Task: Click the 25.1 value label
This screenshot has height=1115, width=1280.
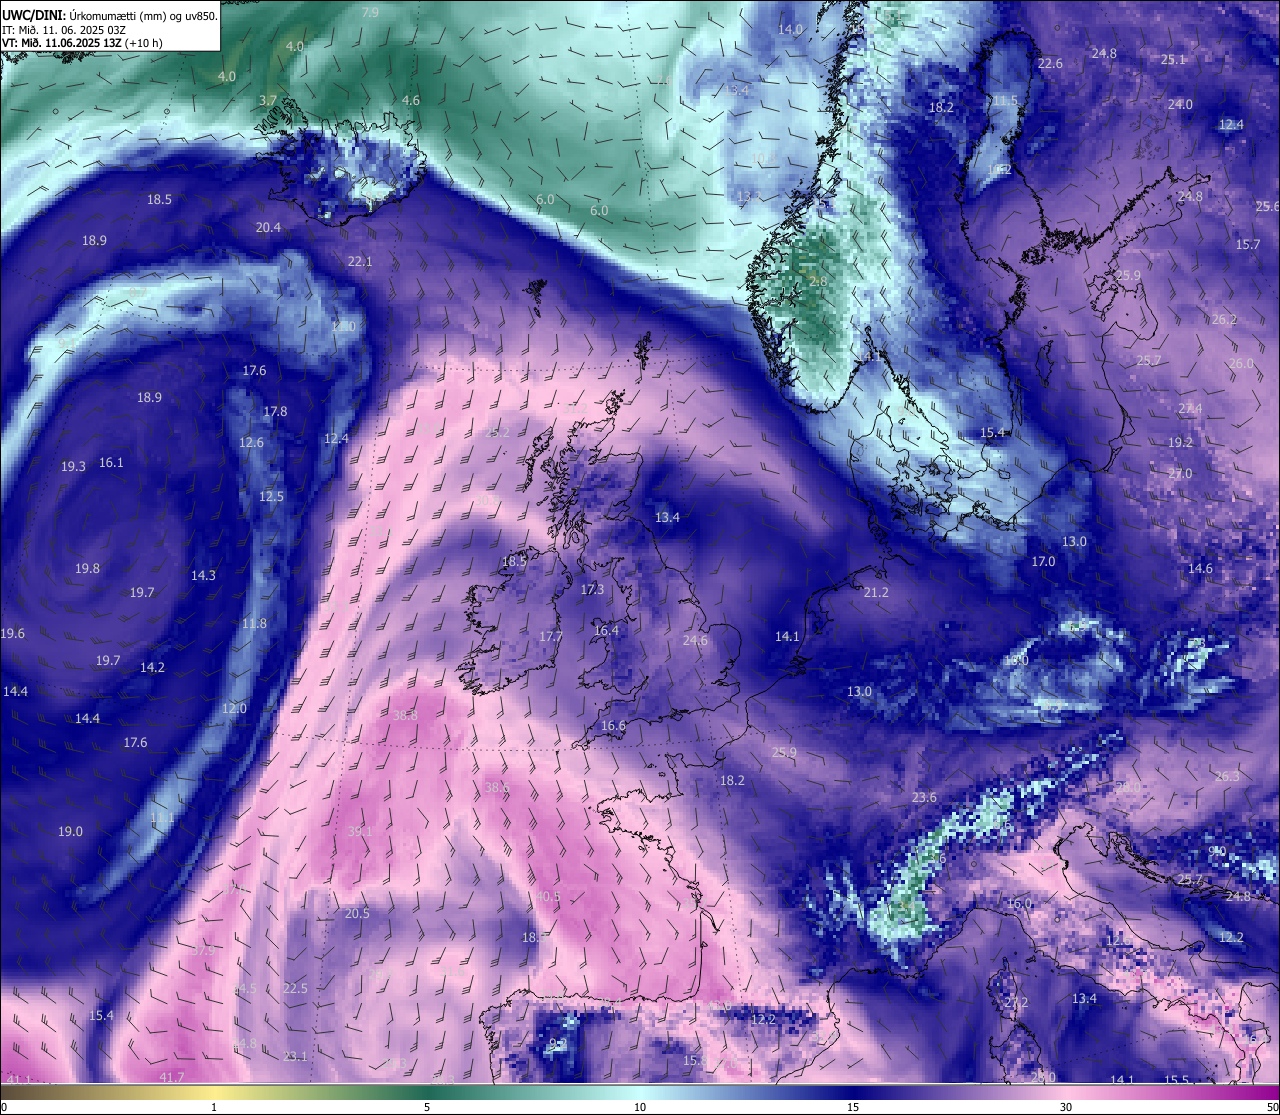Action: tap(1173, 60)
